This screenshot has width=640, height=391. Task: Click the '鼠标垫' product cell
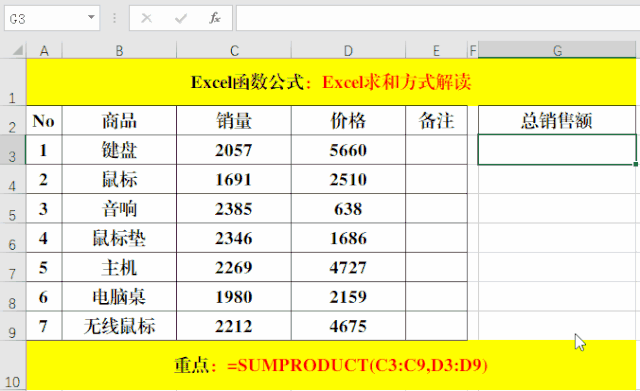[x=119, y=238]
